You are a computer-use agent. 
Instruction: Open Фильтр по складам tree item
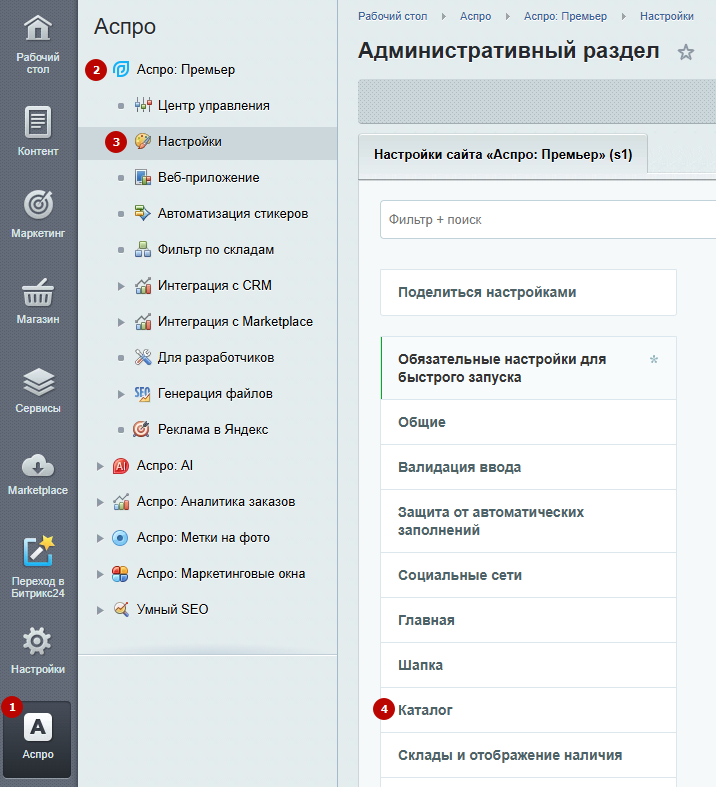(x=216, y=249)
